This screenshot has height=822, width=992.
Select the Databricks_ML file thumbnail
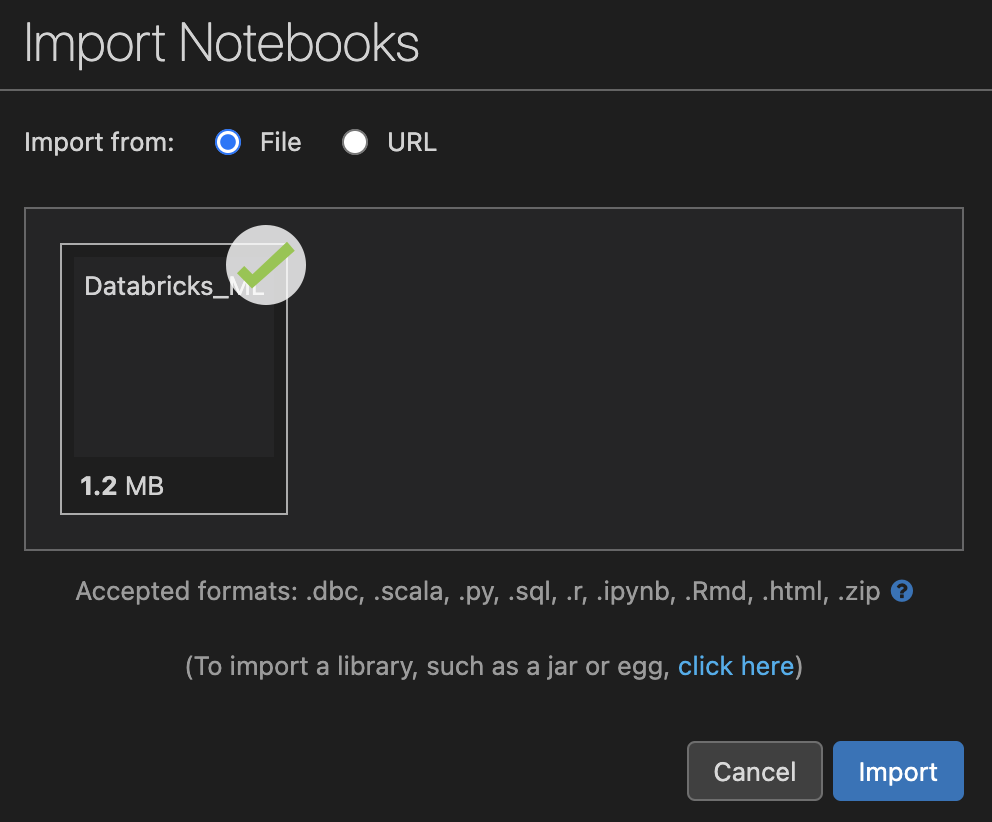pos(174,379)
